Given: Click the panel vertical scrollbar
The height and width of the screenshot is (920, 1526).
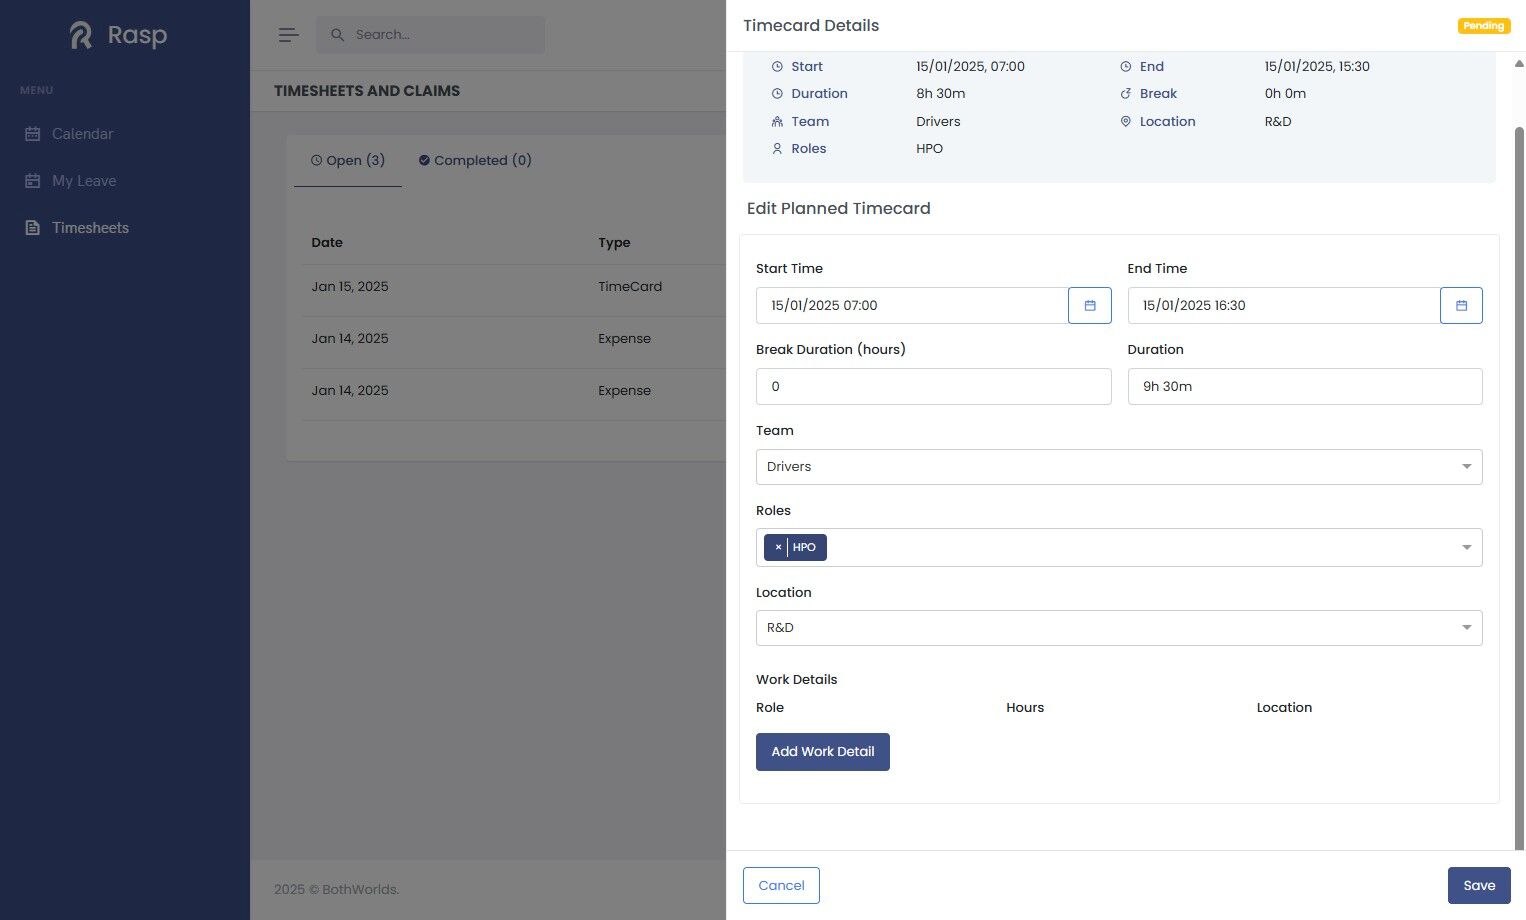Looking at the screenshot, I should 1519,480.
